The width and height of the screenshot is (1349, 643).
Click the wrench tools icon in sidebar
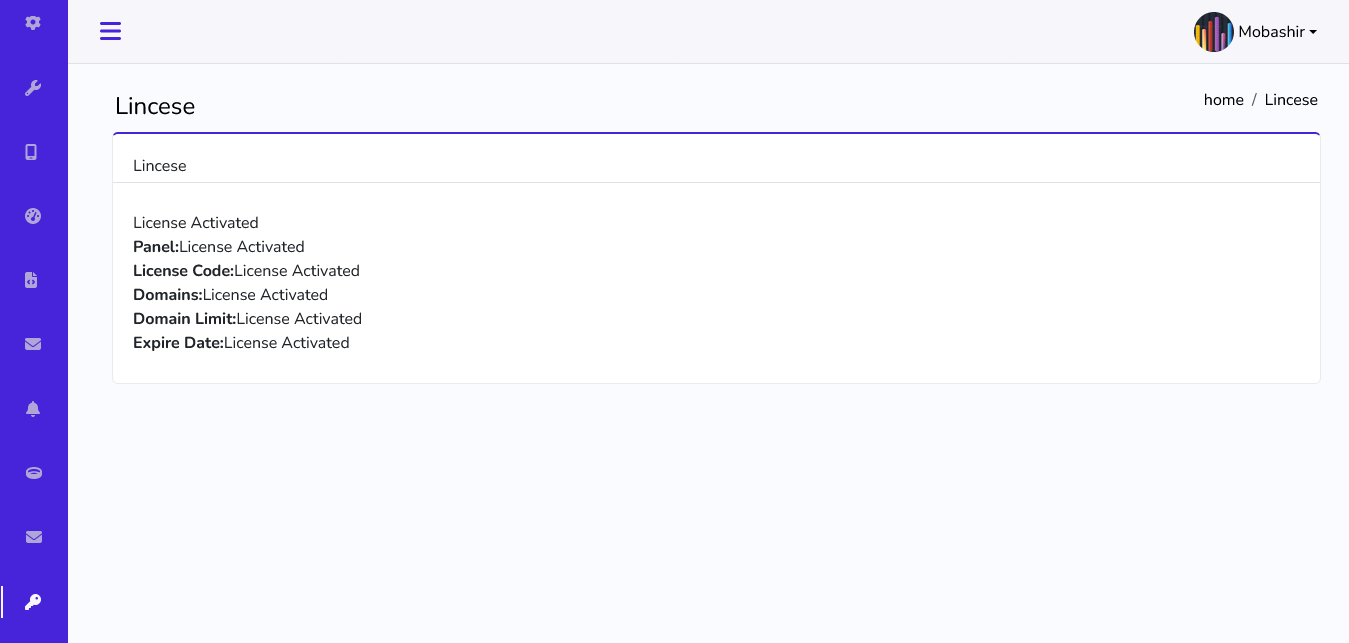point(33,88)
